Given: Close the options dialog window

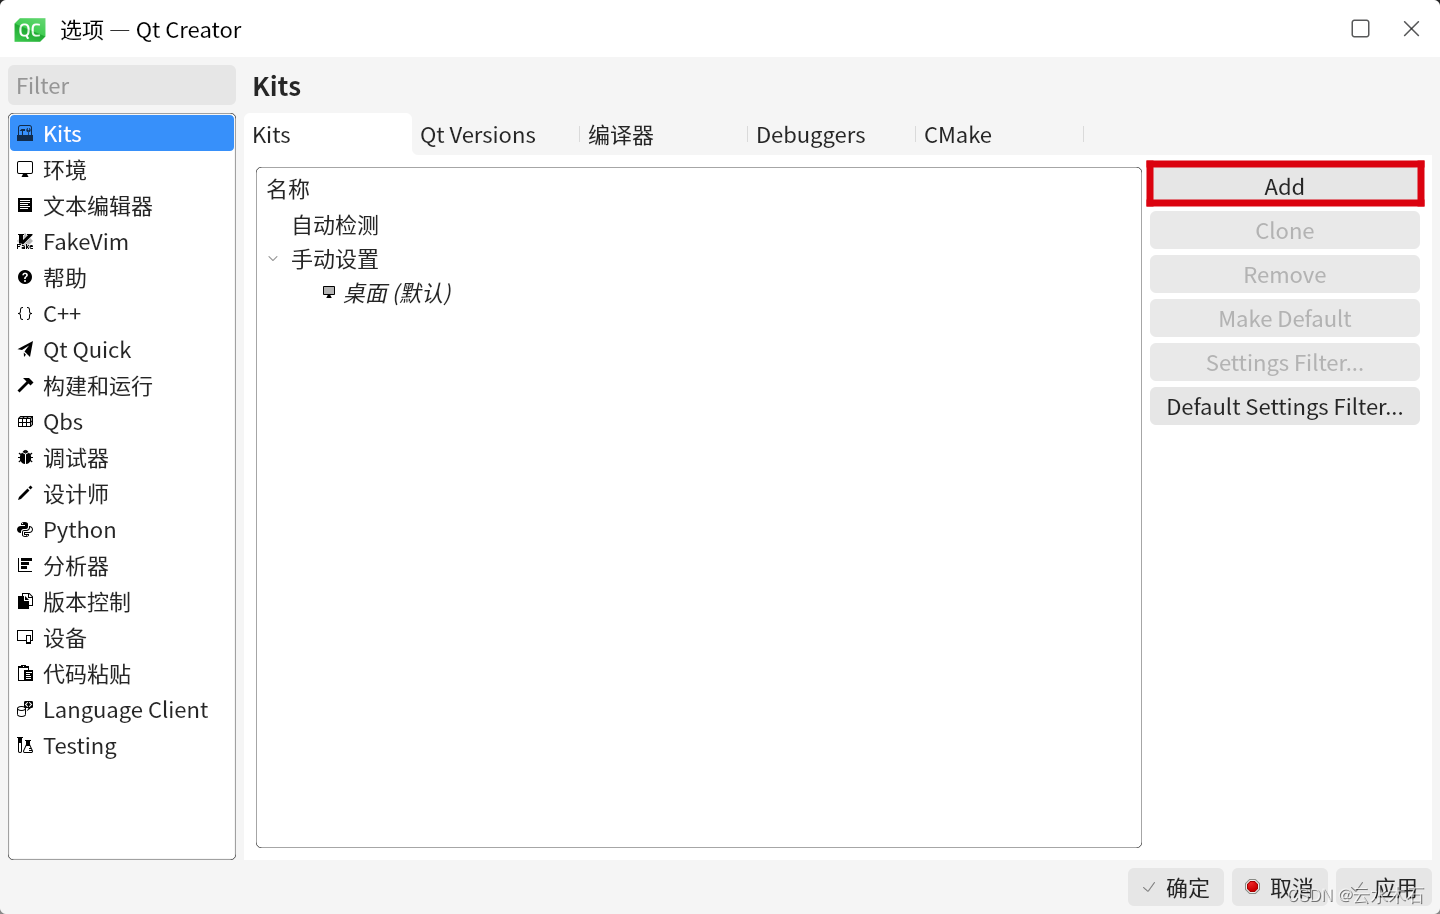Looking at the screenshot, I should click(x=1411, y=29).
